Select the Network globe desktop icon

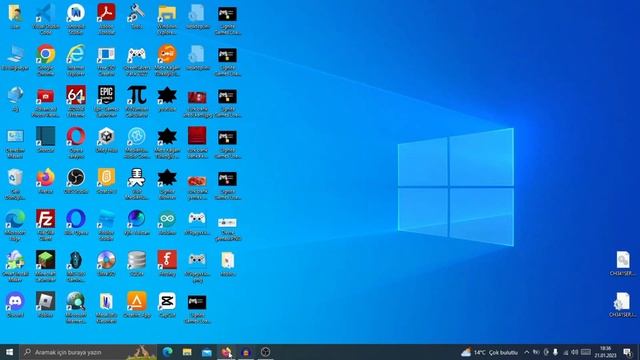pyautogui.click(x=15, y=98)
